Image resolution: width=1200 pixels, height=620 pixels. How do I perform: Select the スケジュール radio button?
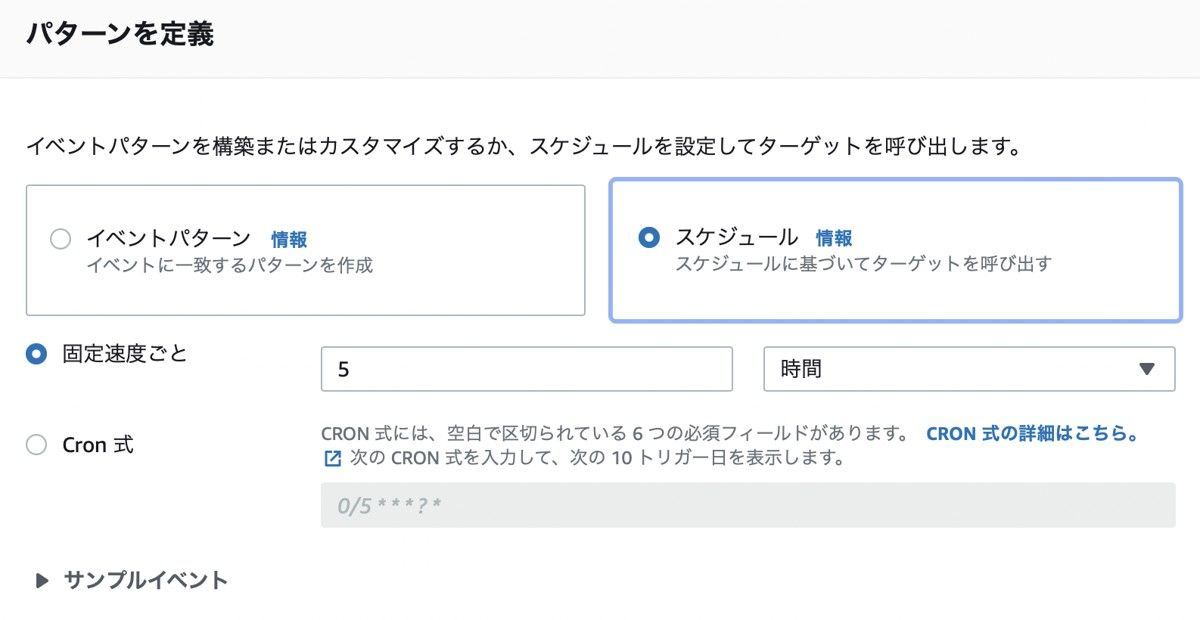click(x=649, y=238)
